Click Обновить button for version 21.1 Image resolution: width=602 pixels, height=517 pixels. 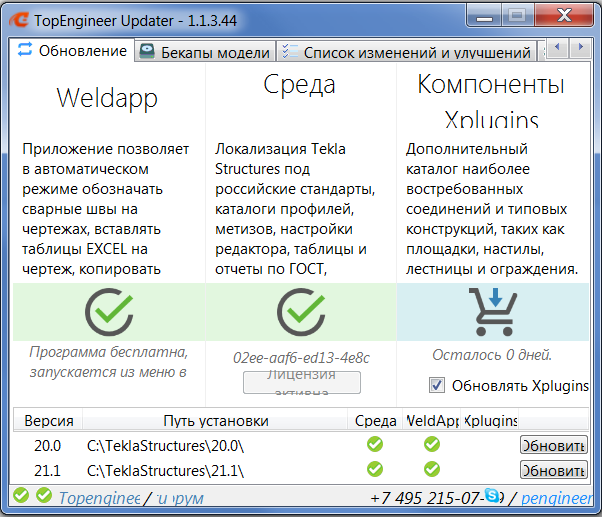click(x=554, y=470)
